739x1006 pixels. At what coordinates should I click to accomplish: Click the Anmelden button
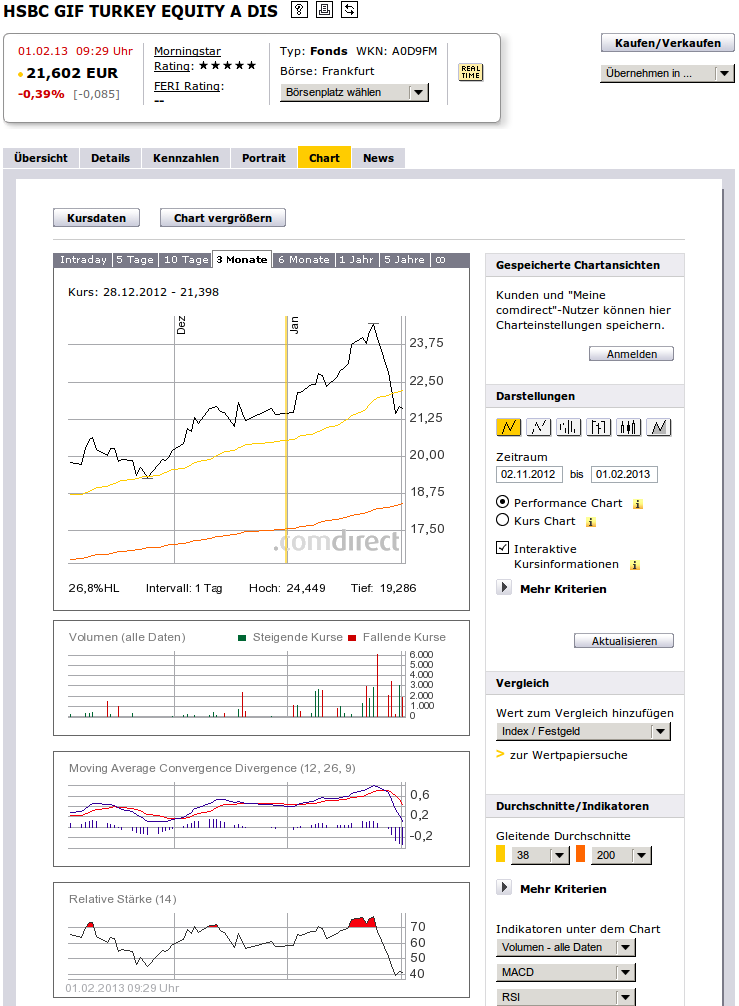(631, 354)
